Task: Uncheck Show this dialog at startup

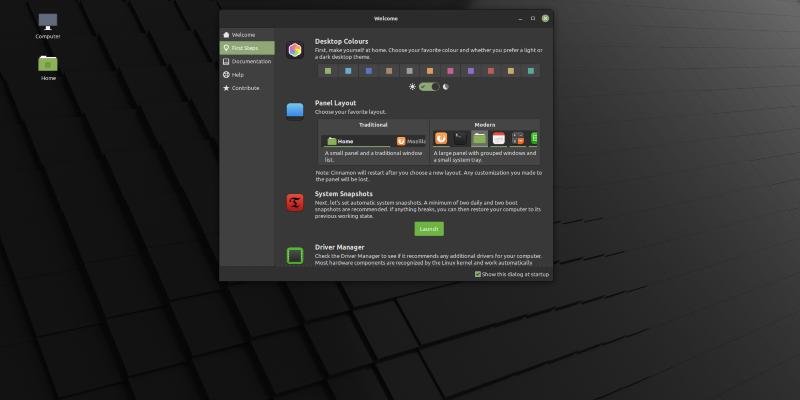Action: (x=479, y=273)
